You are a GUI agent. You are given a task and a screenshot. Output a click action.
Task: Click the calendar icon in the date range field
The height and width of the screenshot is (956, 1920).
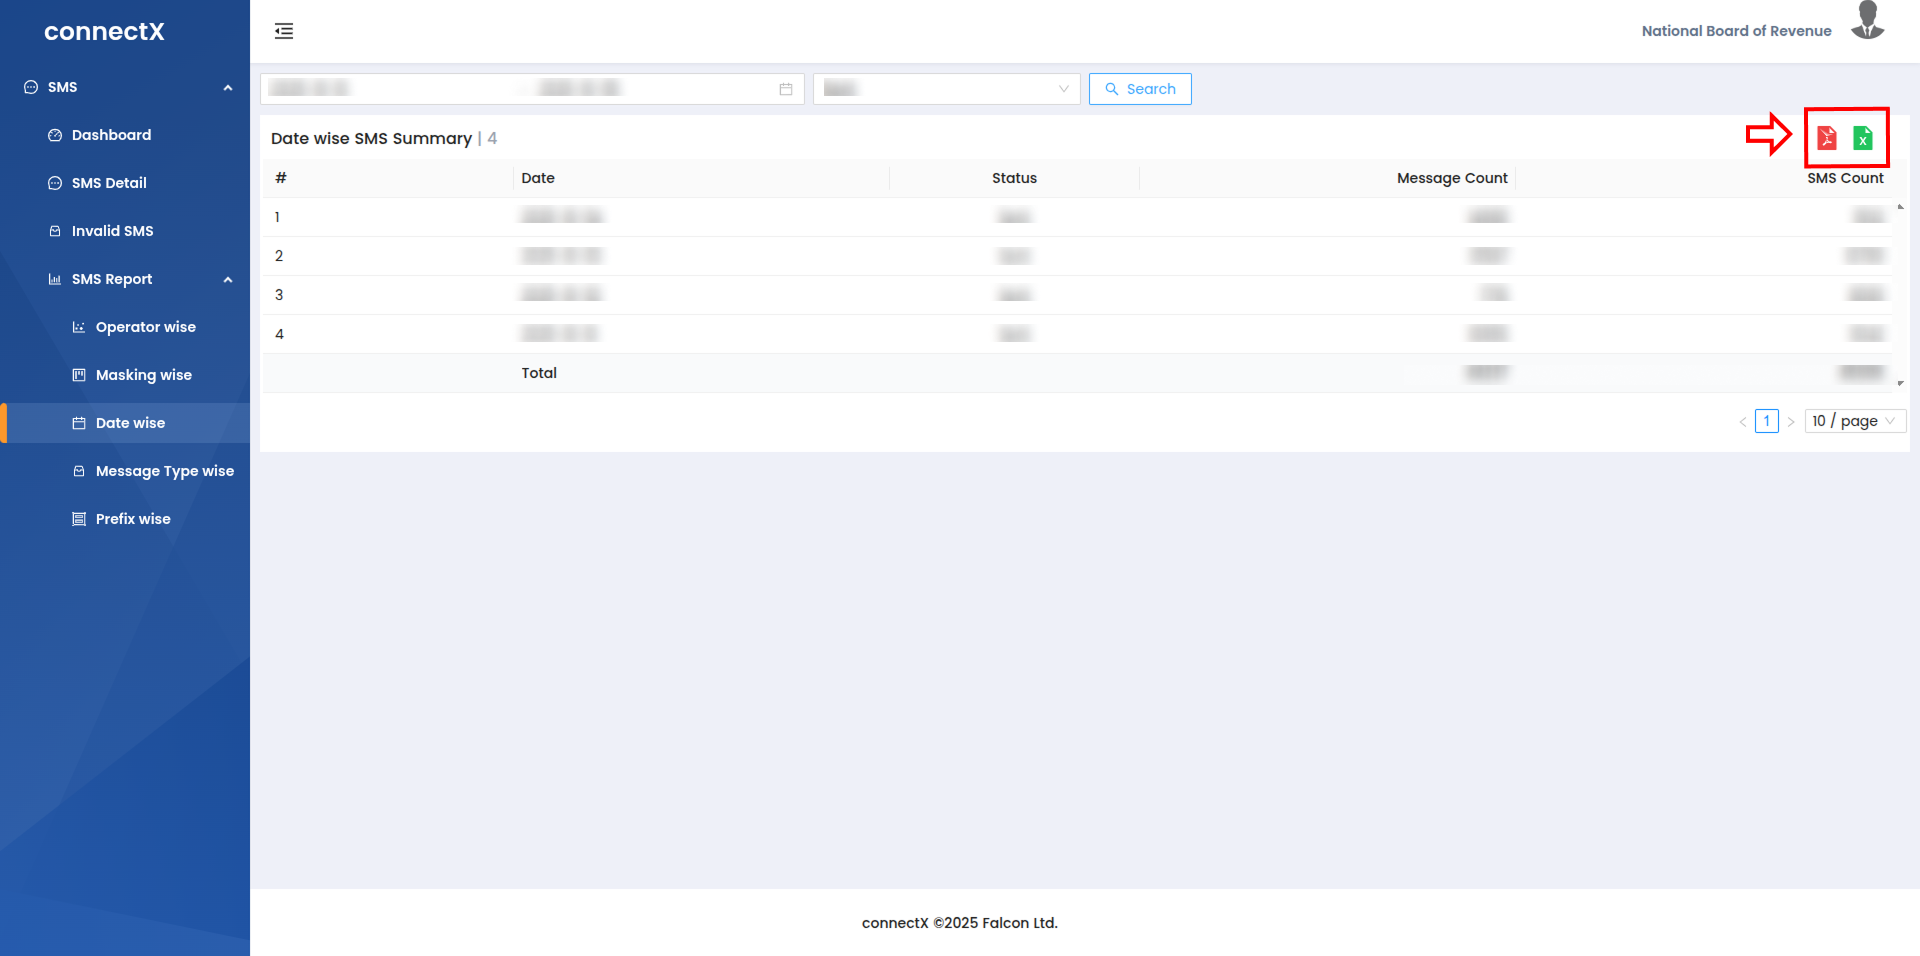tap(786, 89)
